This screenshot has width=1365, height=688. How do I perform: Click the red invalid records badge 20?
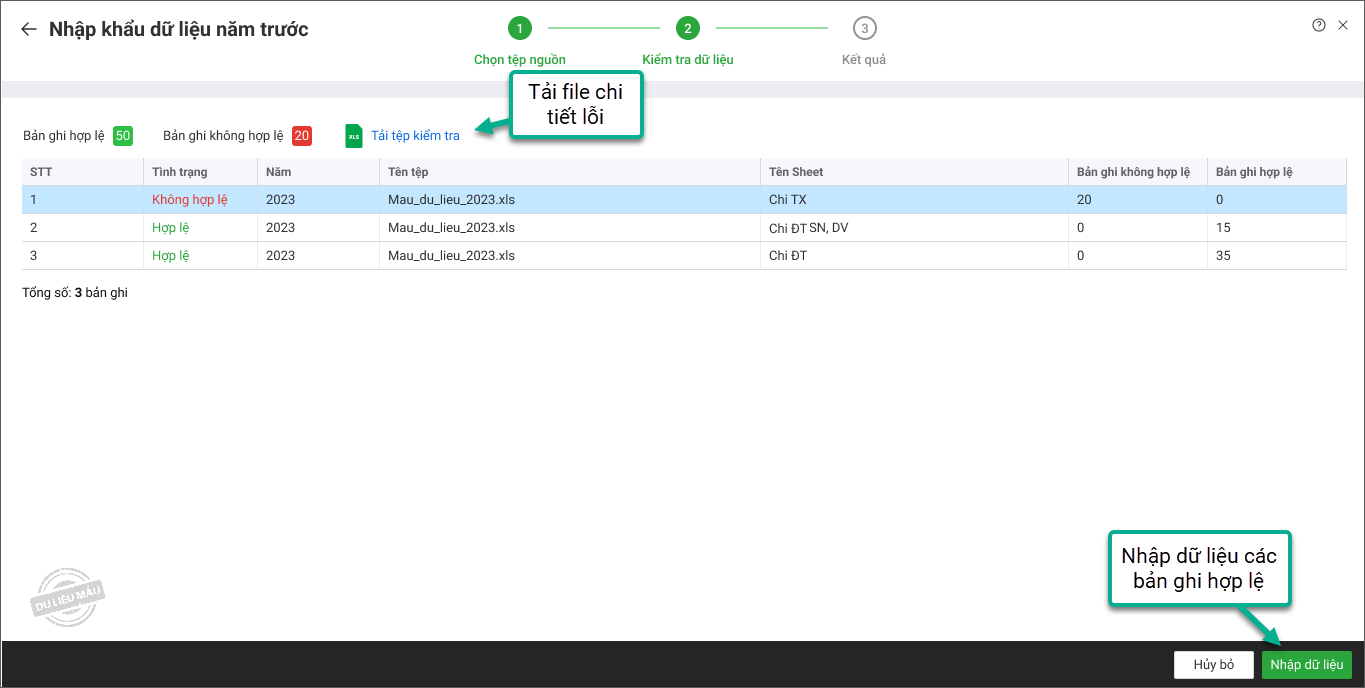(302, 136)
